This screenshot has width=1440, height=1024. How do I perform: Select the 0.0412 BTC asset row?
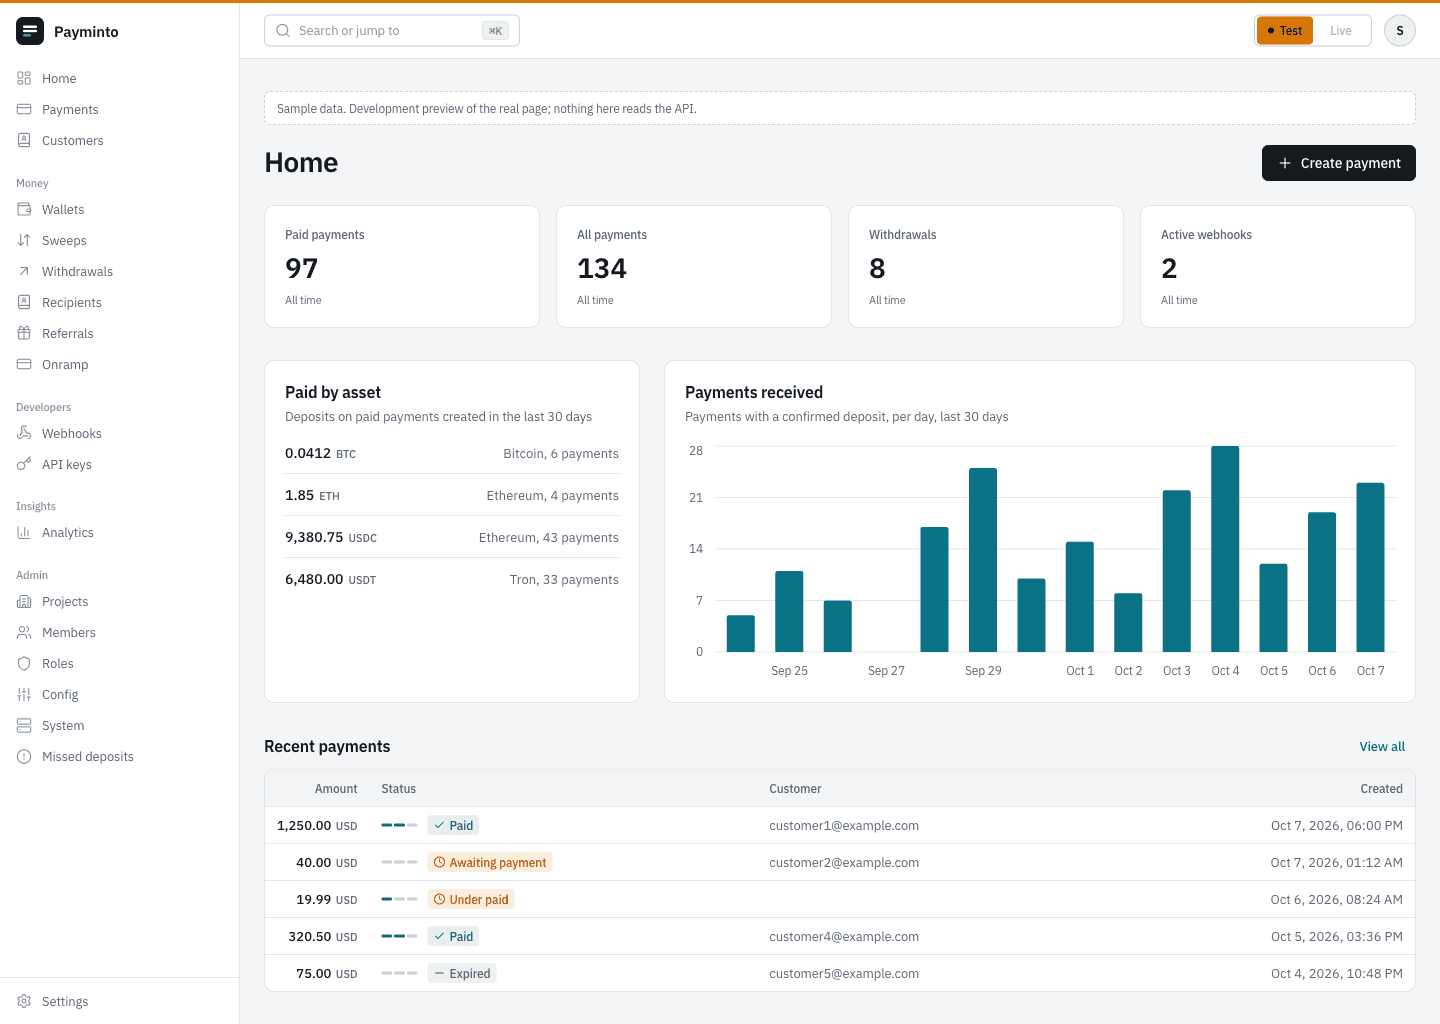click(452, 453)
